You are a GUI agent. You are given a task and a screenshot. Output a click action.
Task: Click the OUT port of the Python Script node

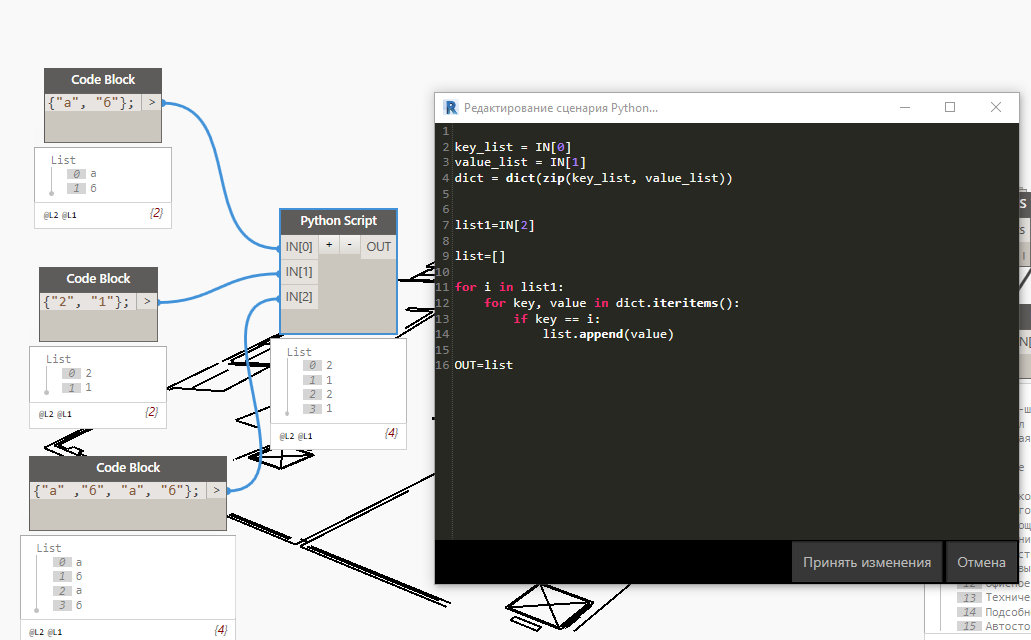(x=378, y=246)
